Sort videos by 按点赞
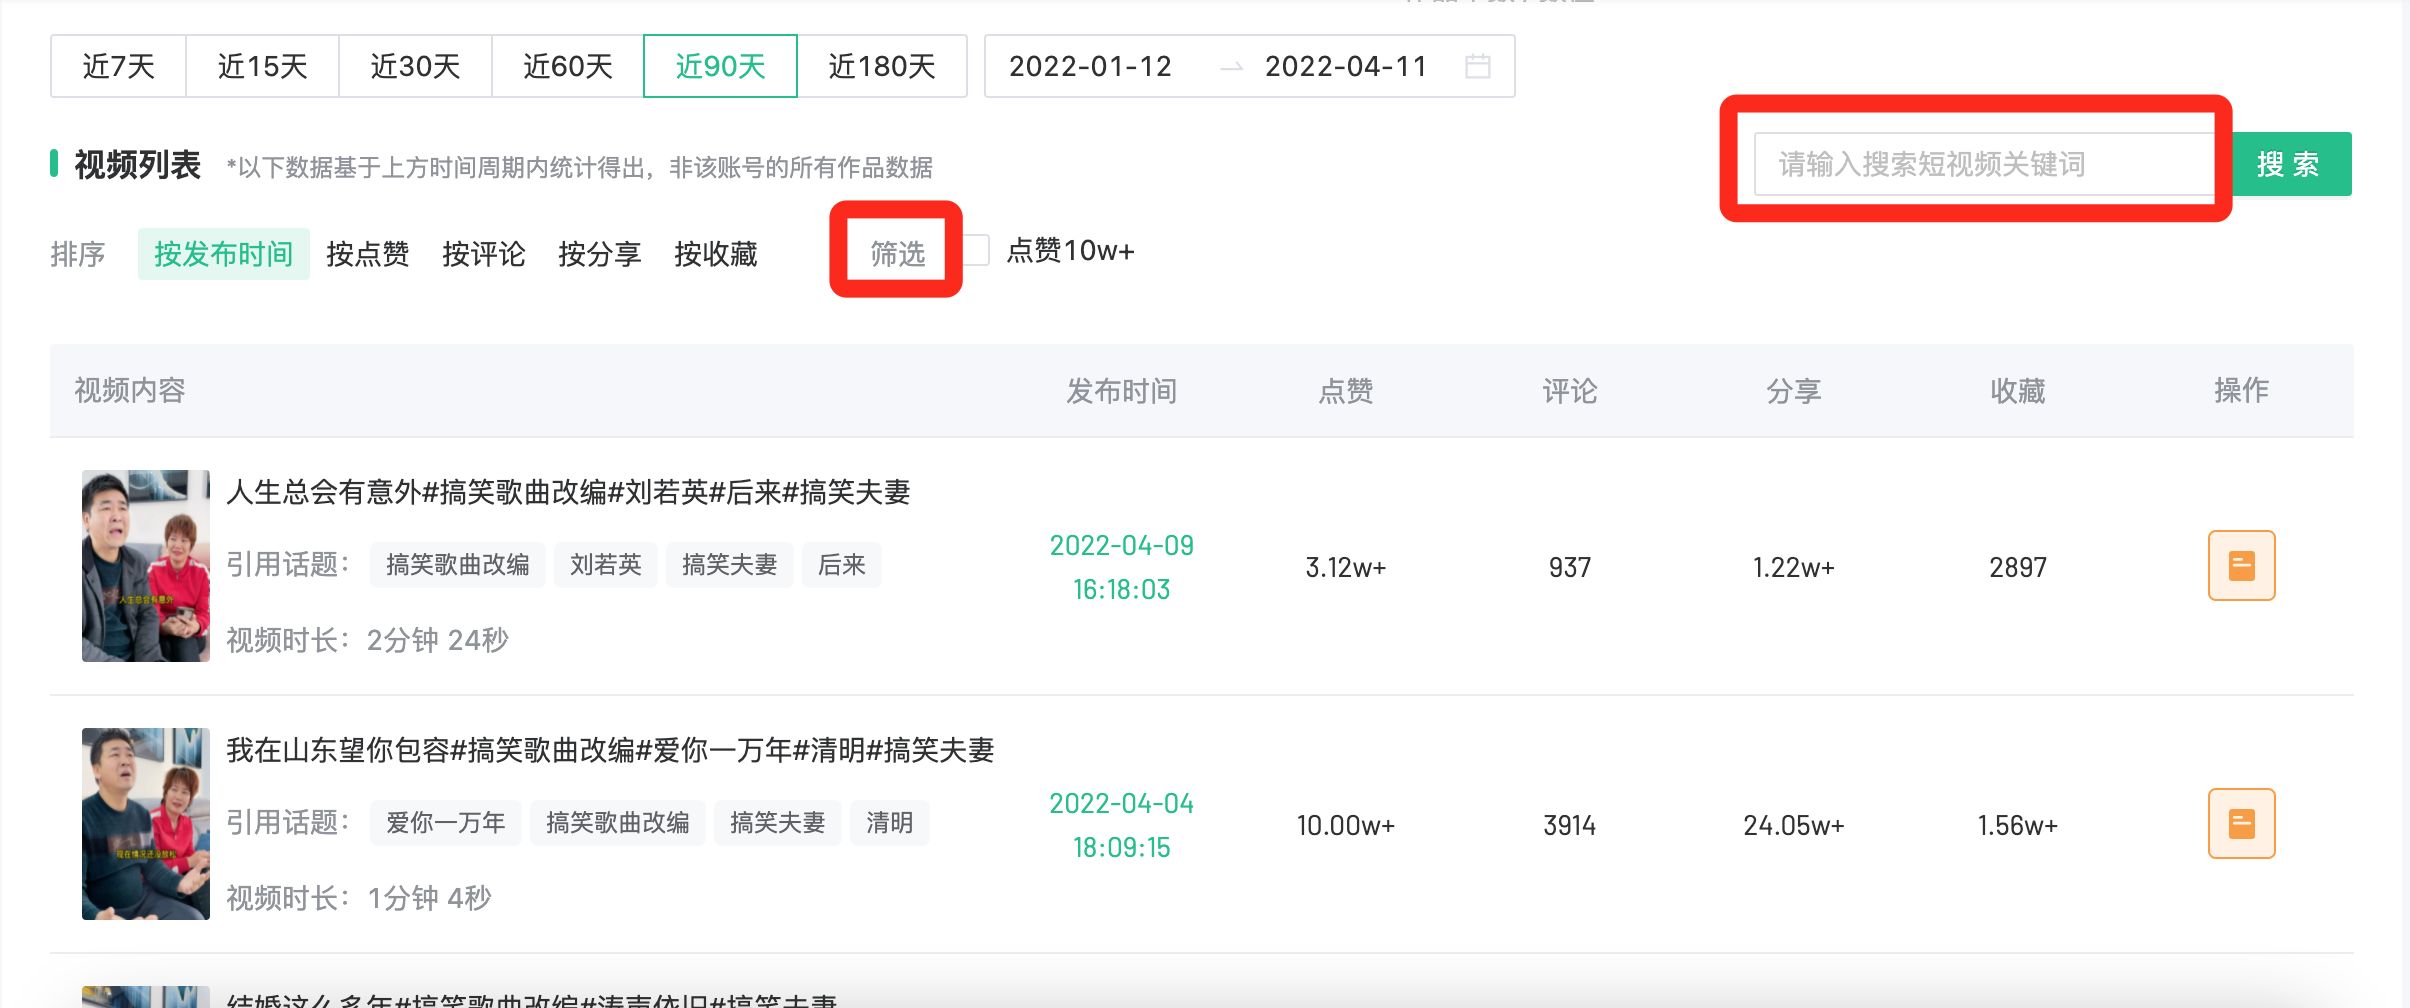Image resolution: width=2410 pixels, height=1008 pixels. (367, 254)
